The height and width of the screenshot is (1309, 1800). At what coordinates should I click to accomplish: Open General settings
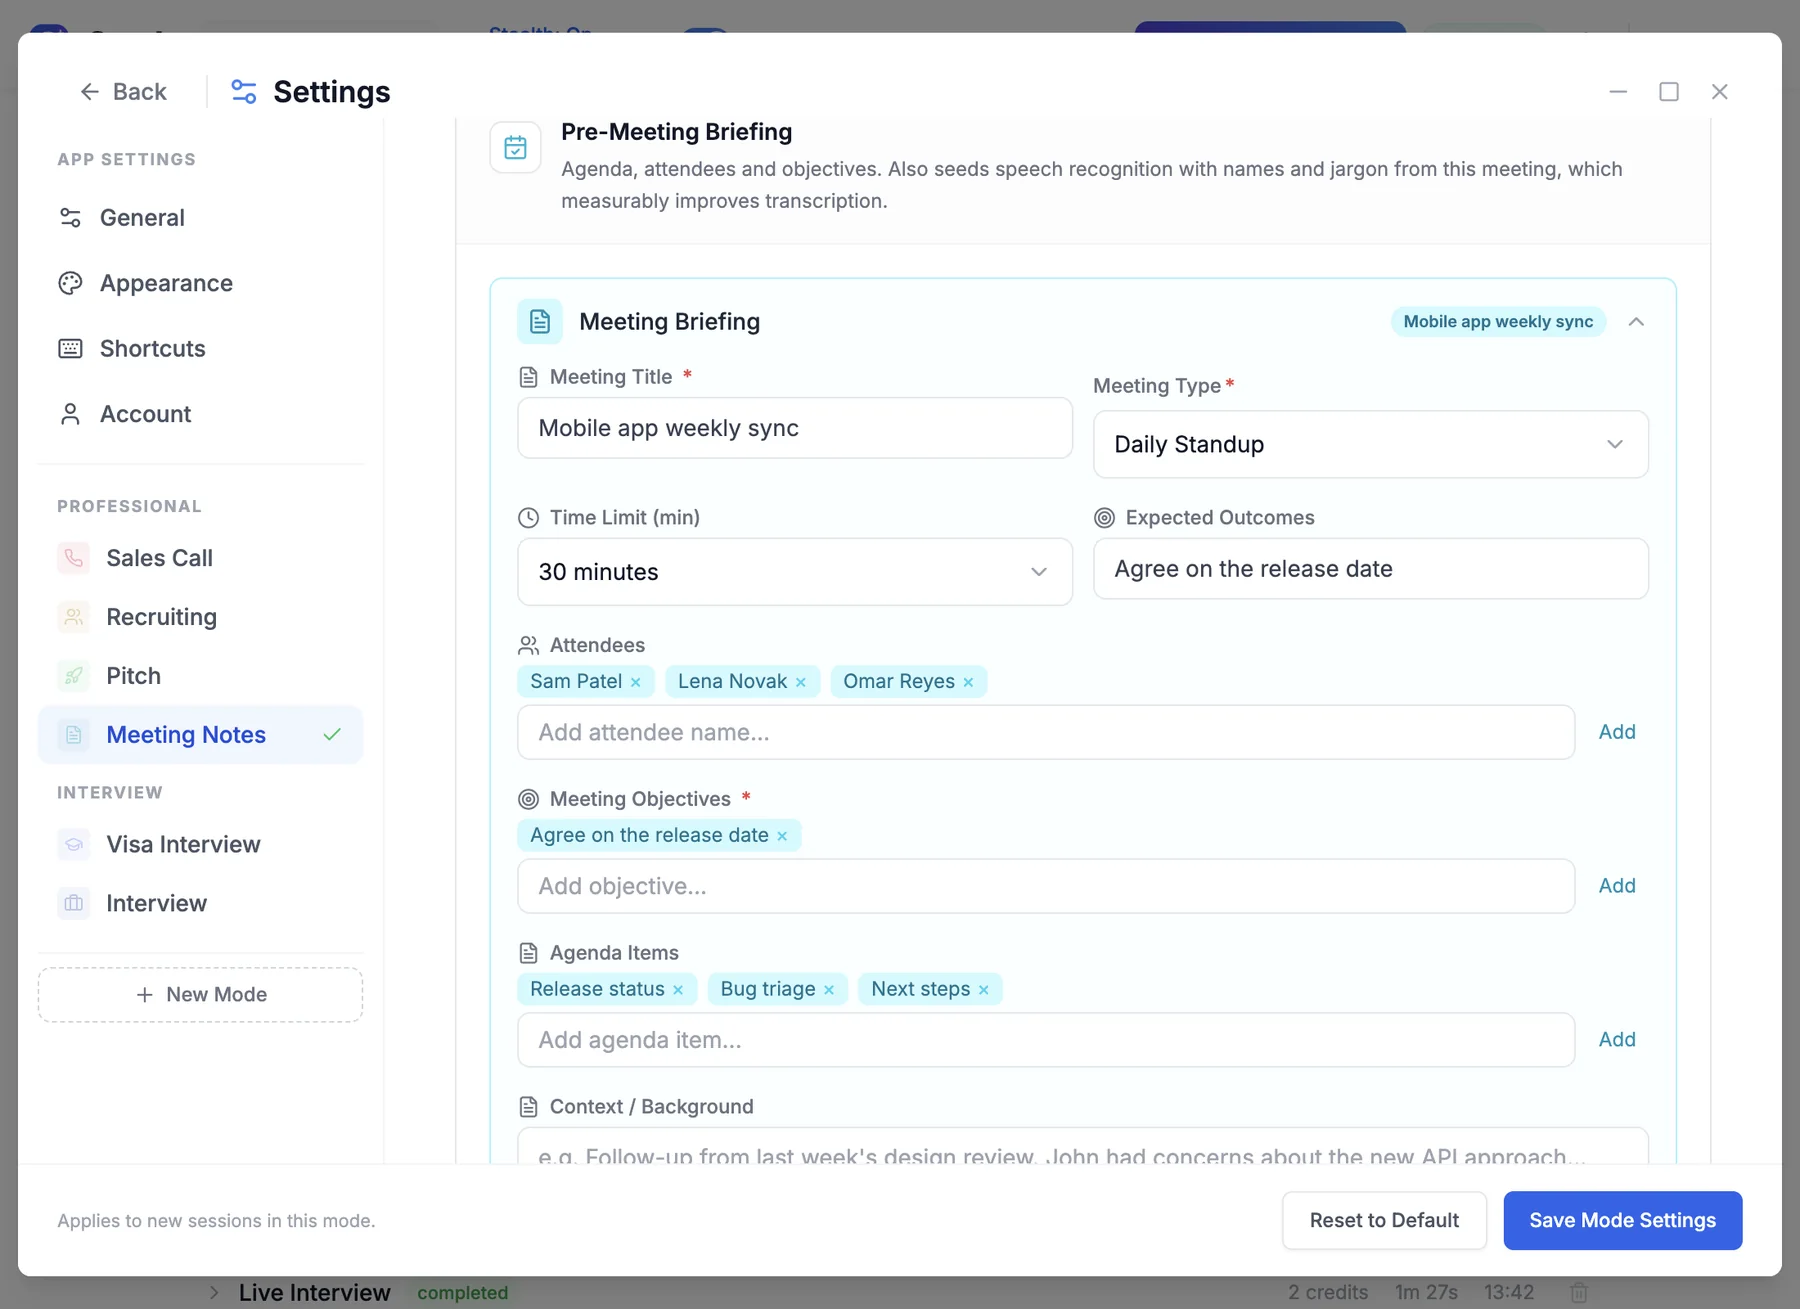coord(200,218)
